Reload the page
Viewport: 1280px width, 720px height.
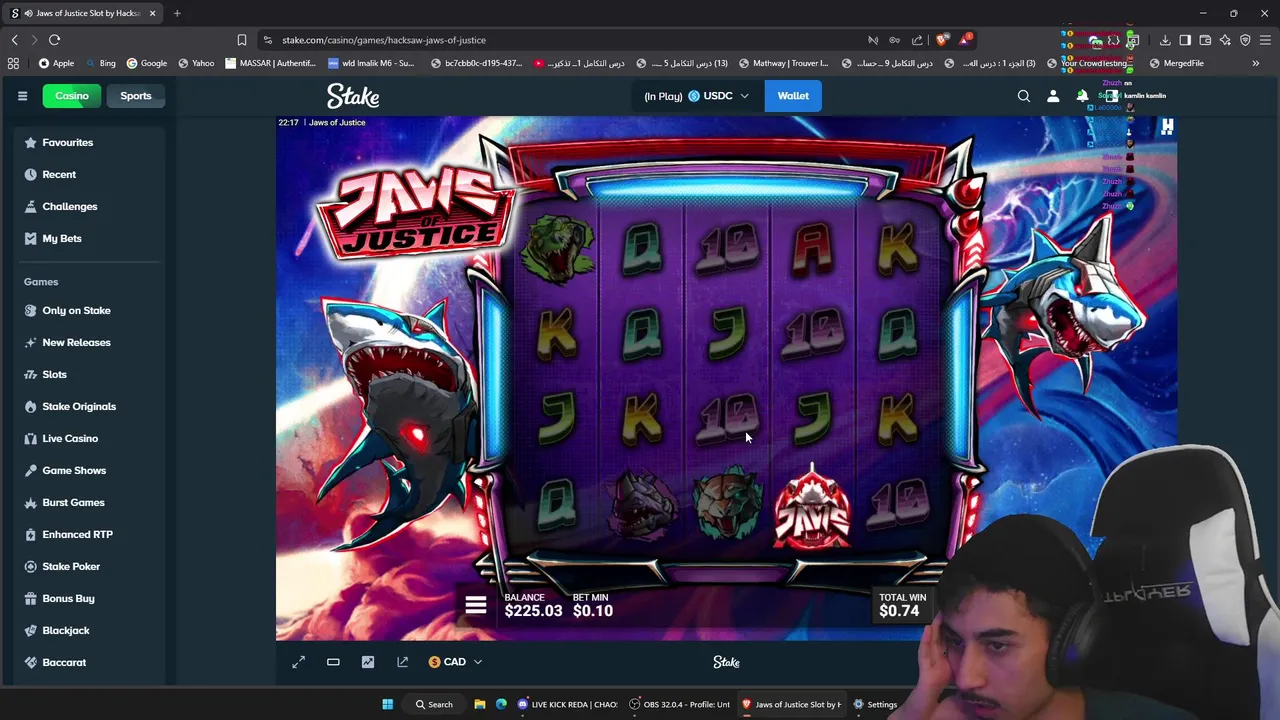54,40
